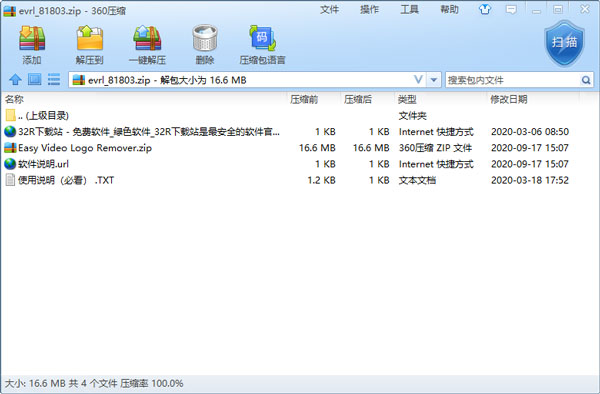Click the 文本文档 type cell
Image resolution: width=600 pixels, height=394 pixels.
click(x=417, y=180)
